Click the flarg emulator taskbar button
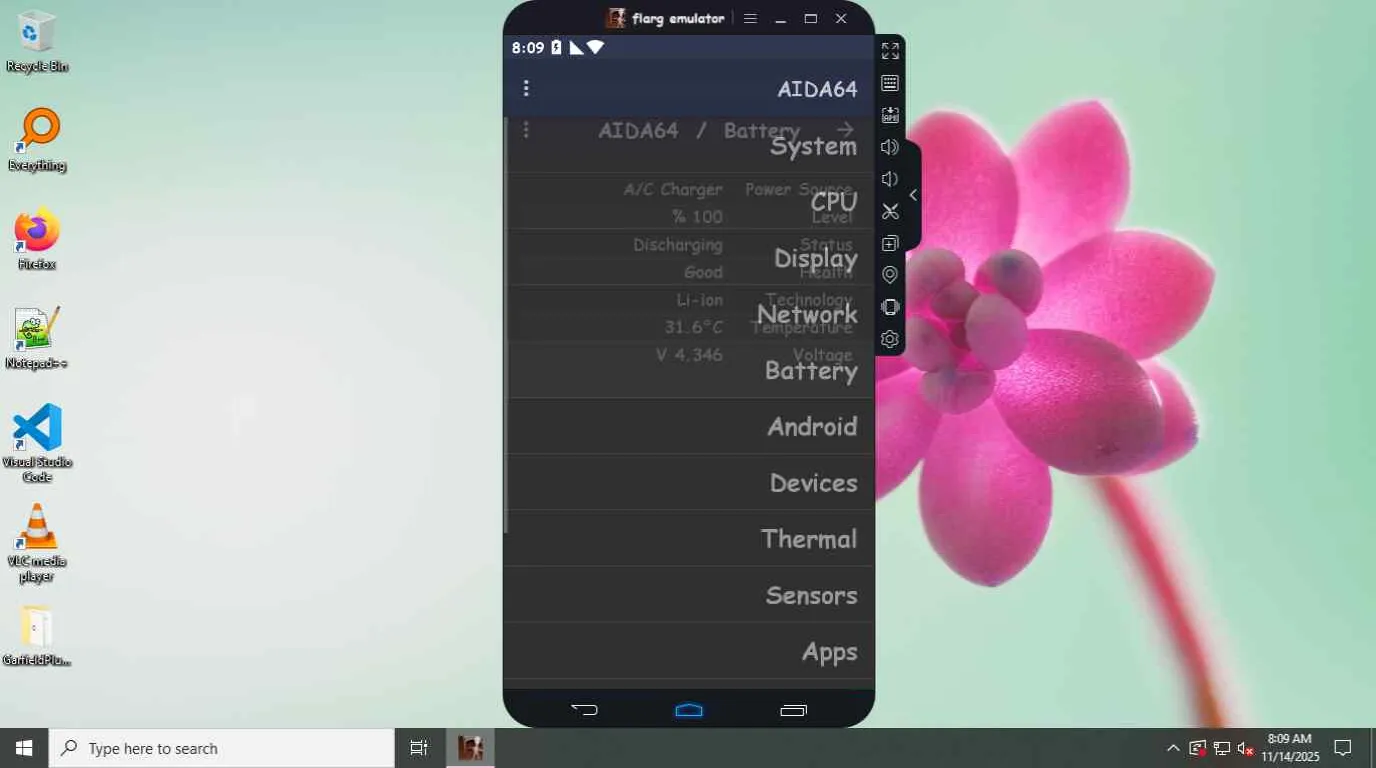Image resolution: width=1376 pixels, height=768 pixels. [x=470, y=748]
